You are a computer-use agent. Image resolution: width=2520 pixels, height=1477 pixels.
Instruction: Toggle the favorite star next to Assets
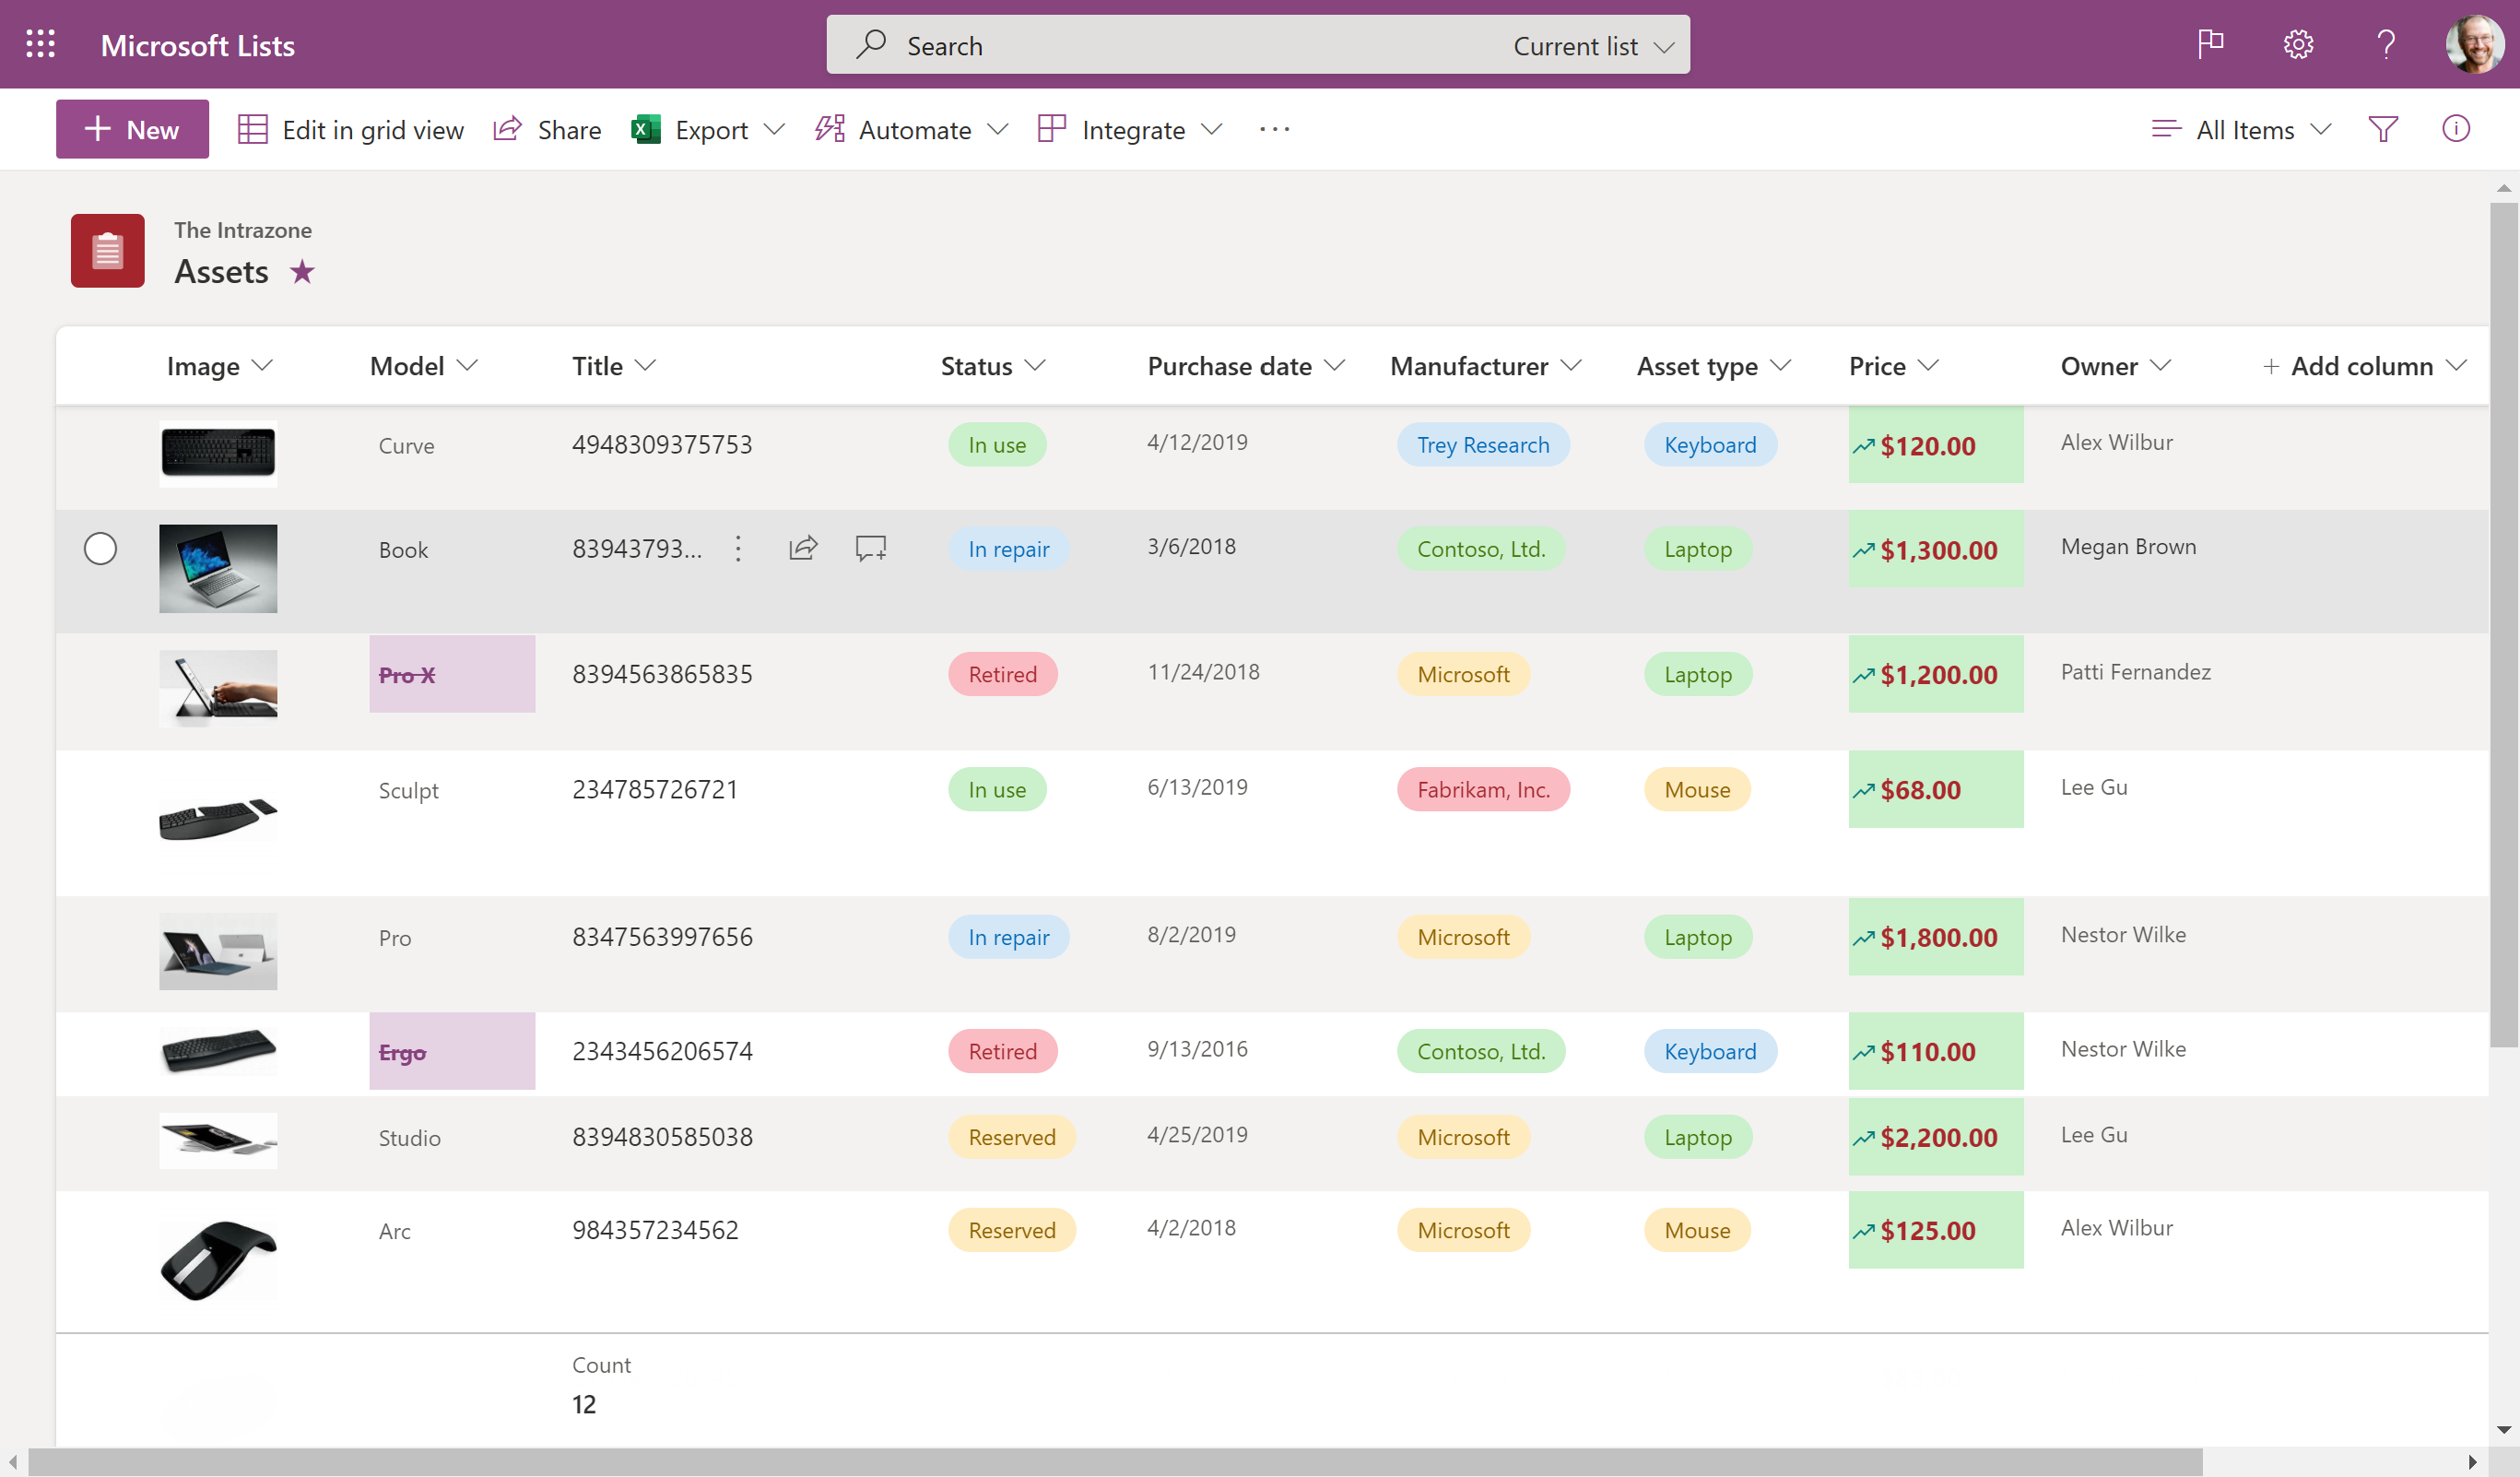point(302,271)
